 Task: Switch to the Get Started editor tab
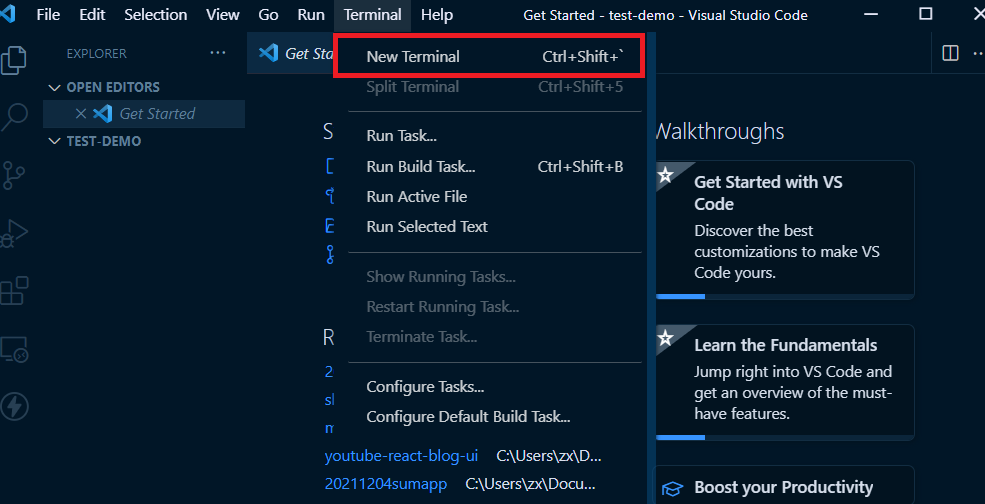point(291,53)
